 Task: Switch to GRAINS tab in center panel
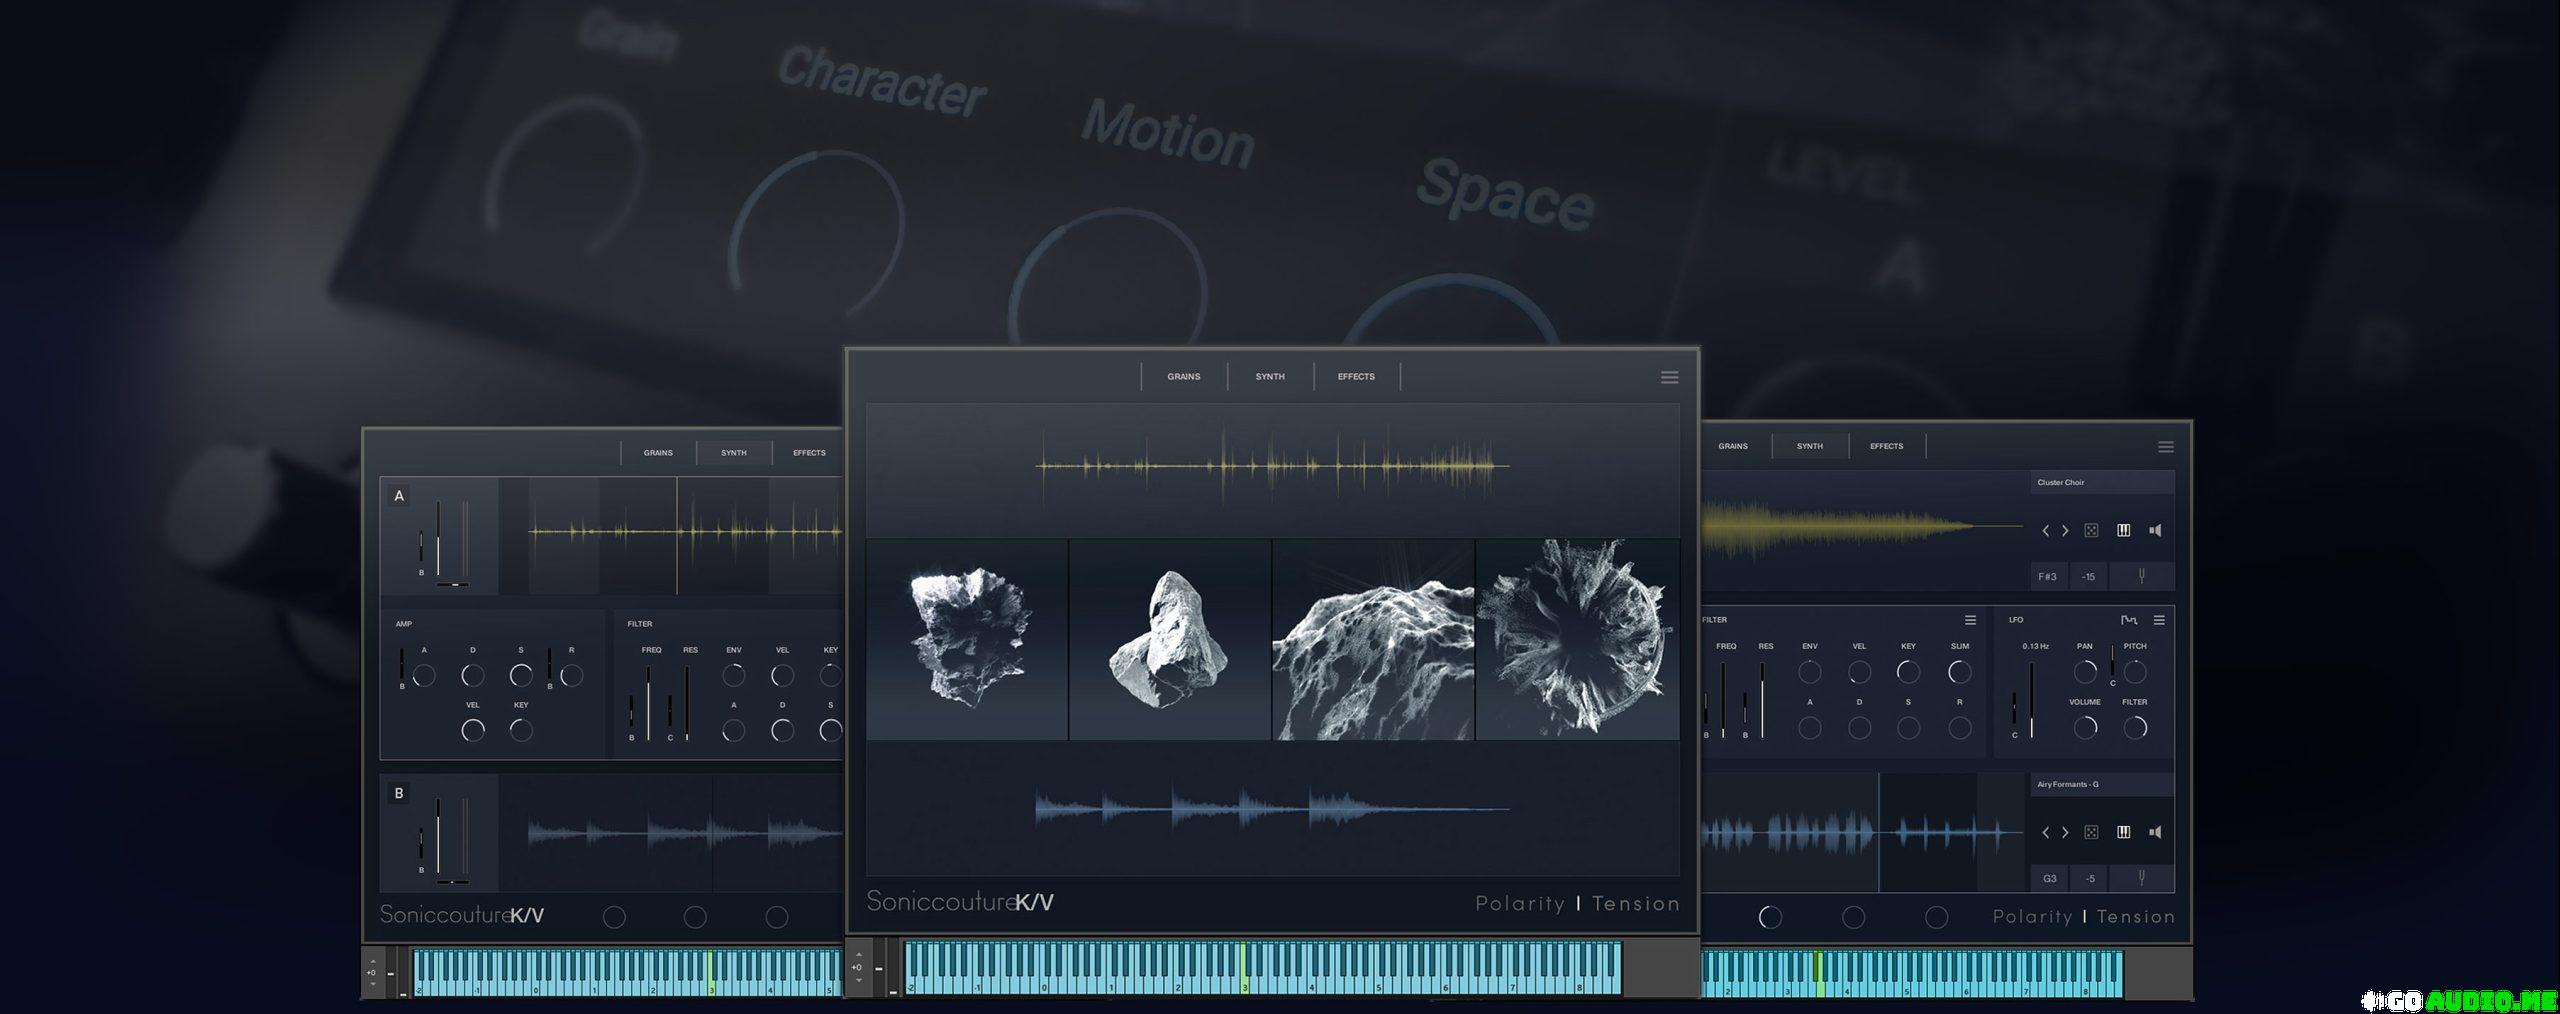pos(1183,377)
